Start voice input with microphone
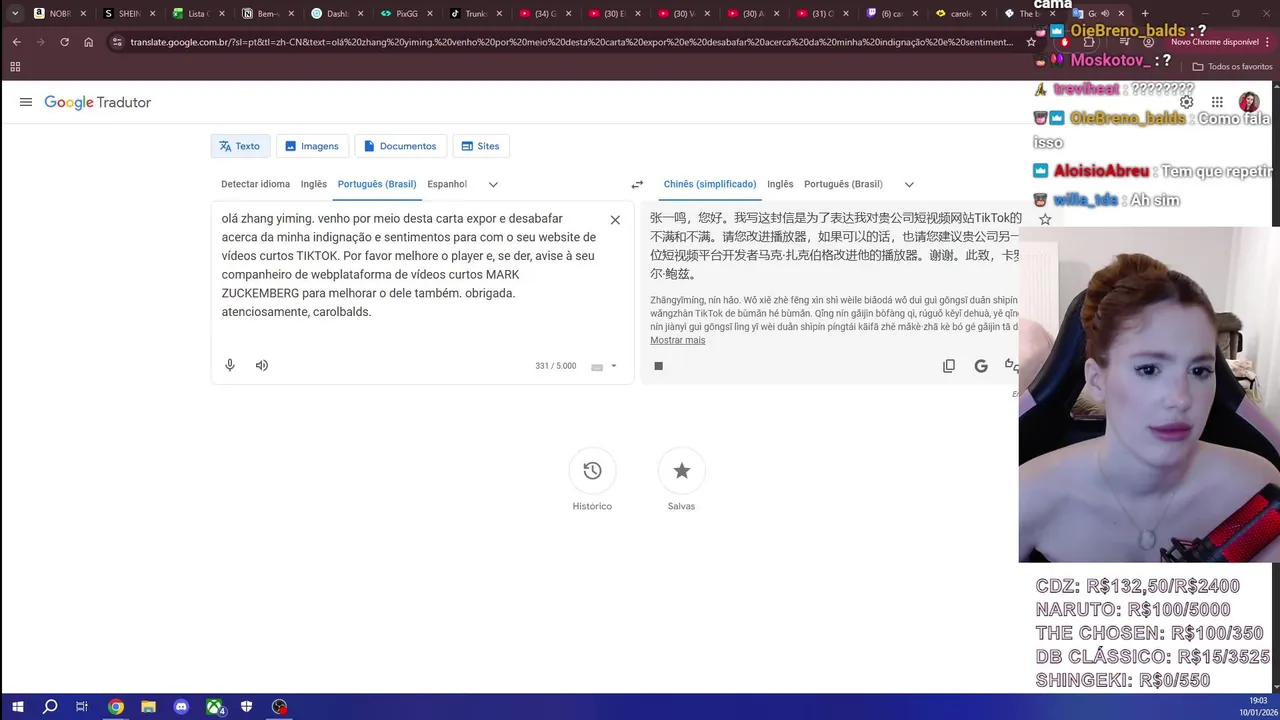Image resolution: width=1280 pixels, height=720 pixels. point(230,365)
